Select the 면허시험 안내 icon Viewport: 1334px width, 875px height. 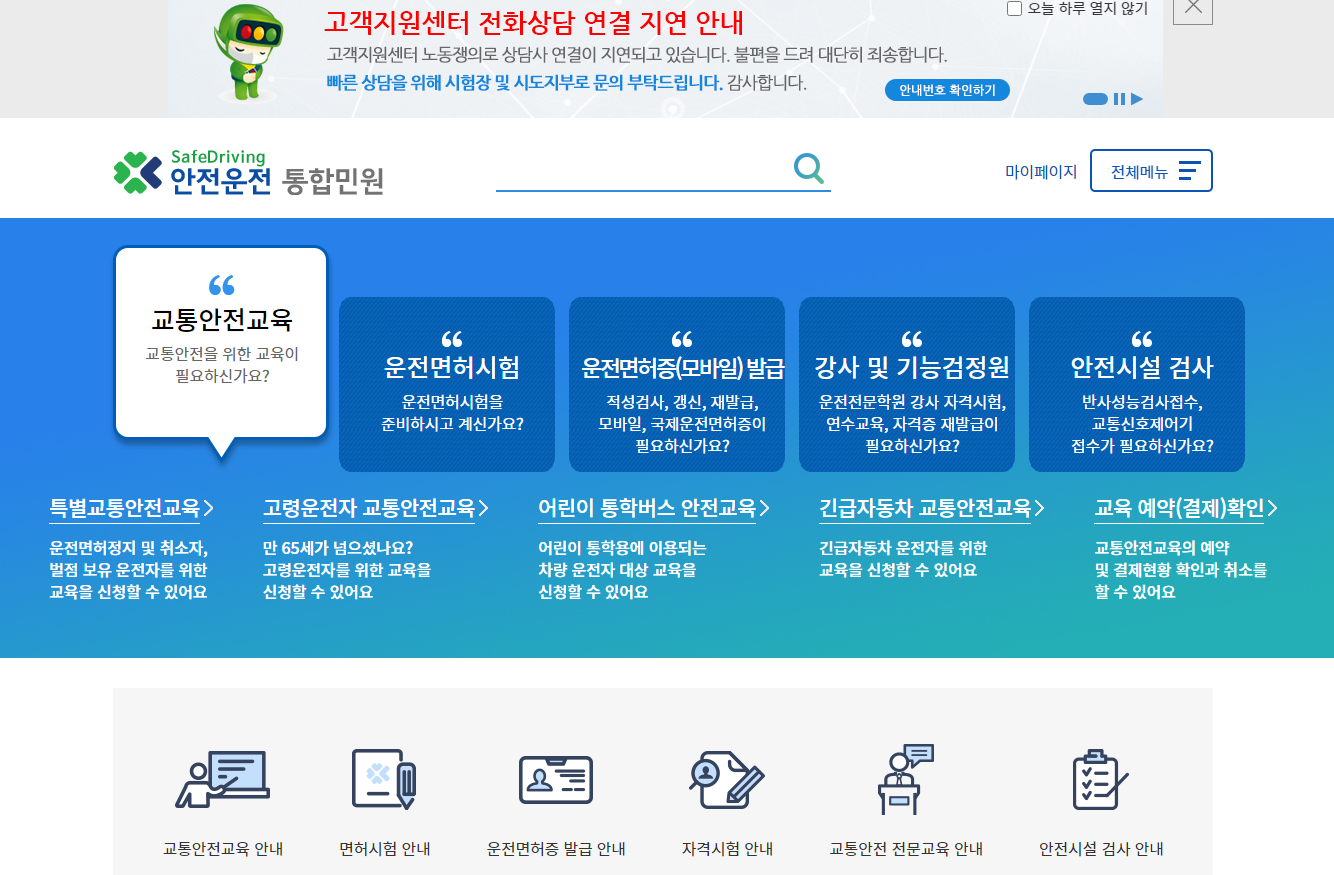(382, 780)
